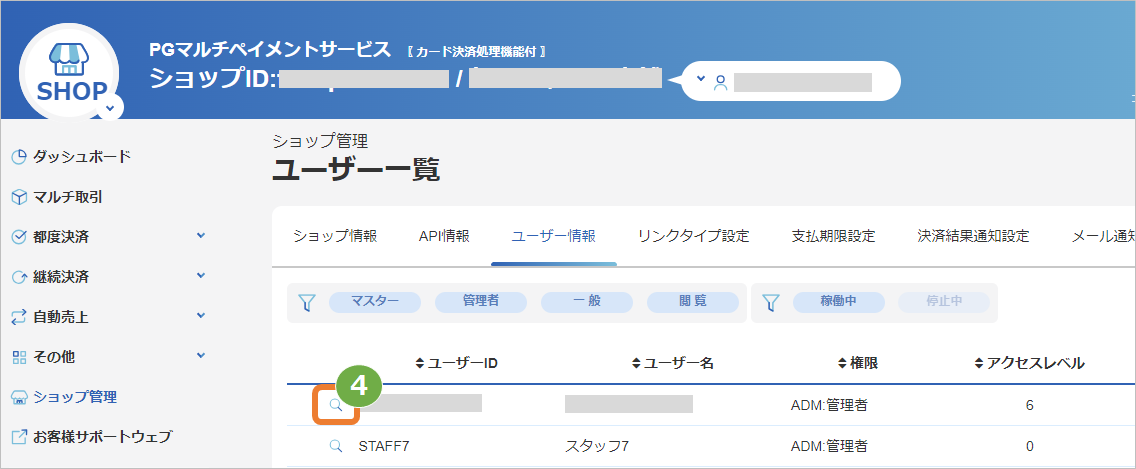Click the 継続決済 cycle icon
This screenshot has height=469, width=1136.
(20, 278)
